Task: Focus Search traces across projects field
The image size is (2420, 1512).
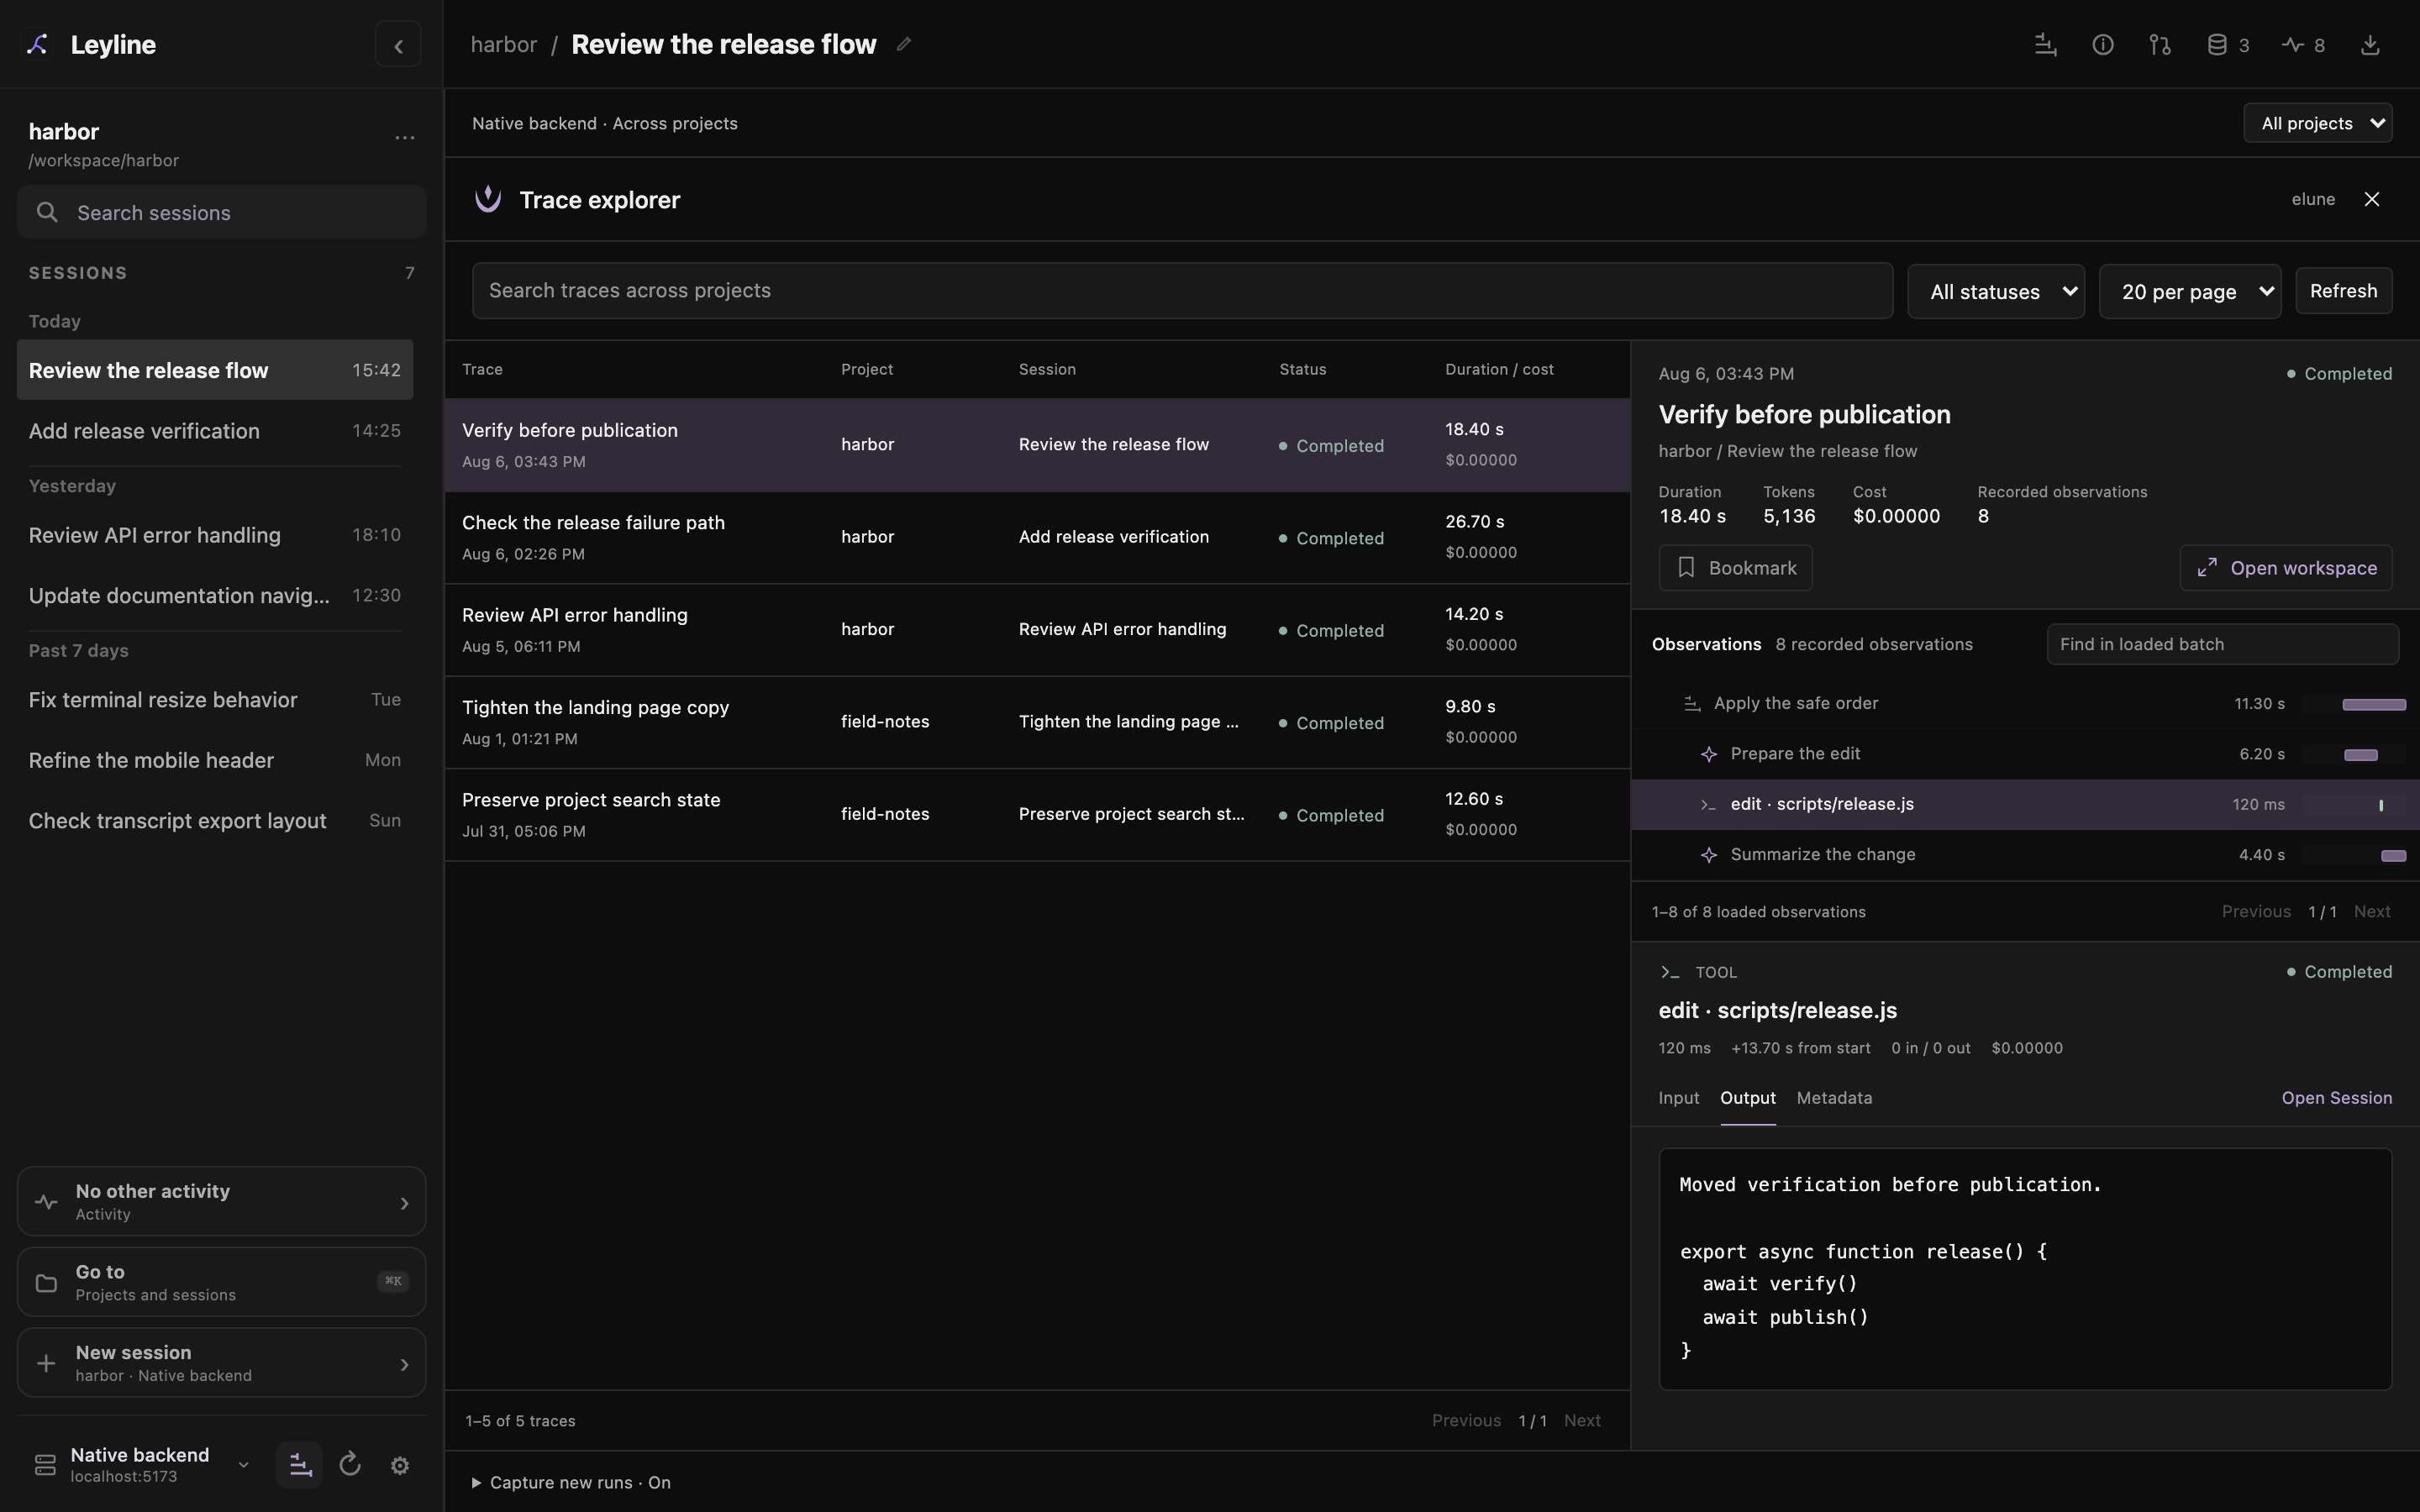Action: point(1182,291)
